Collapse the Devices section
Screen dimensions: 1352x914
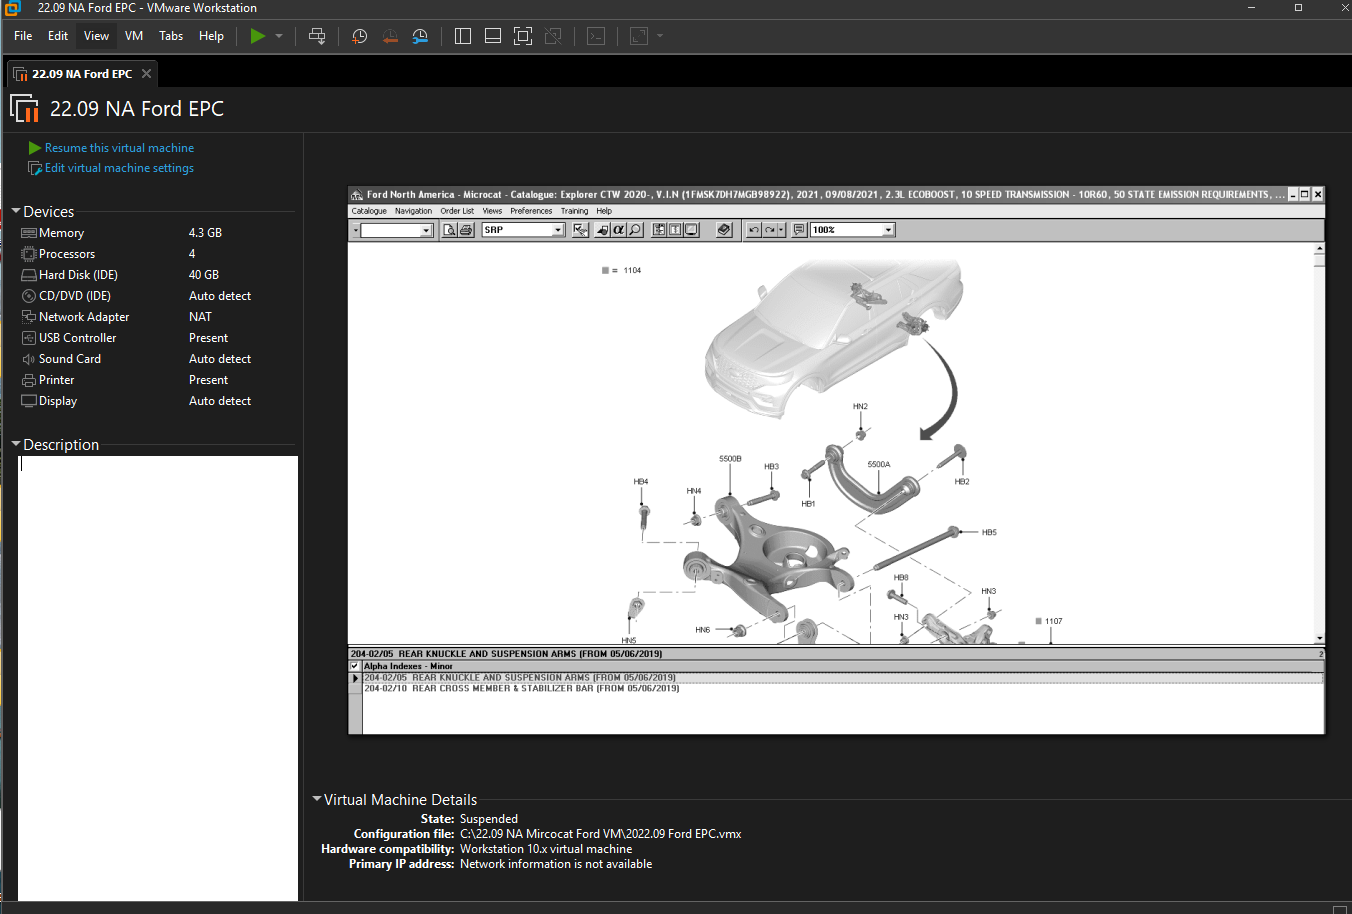pyautogui.click(x=16, y=212)
